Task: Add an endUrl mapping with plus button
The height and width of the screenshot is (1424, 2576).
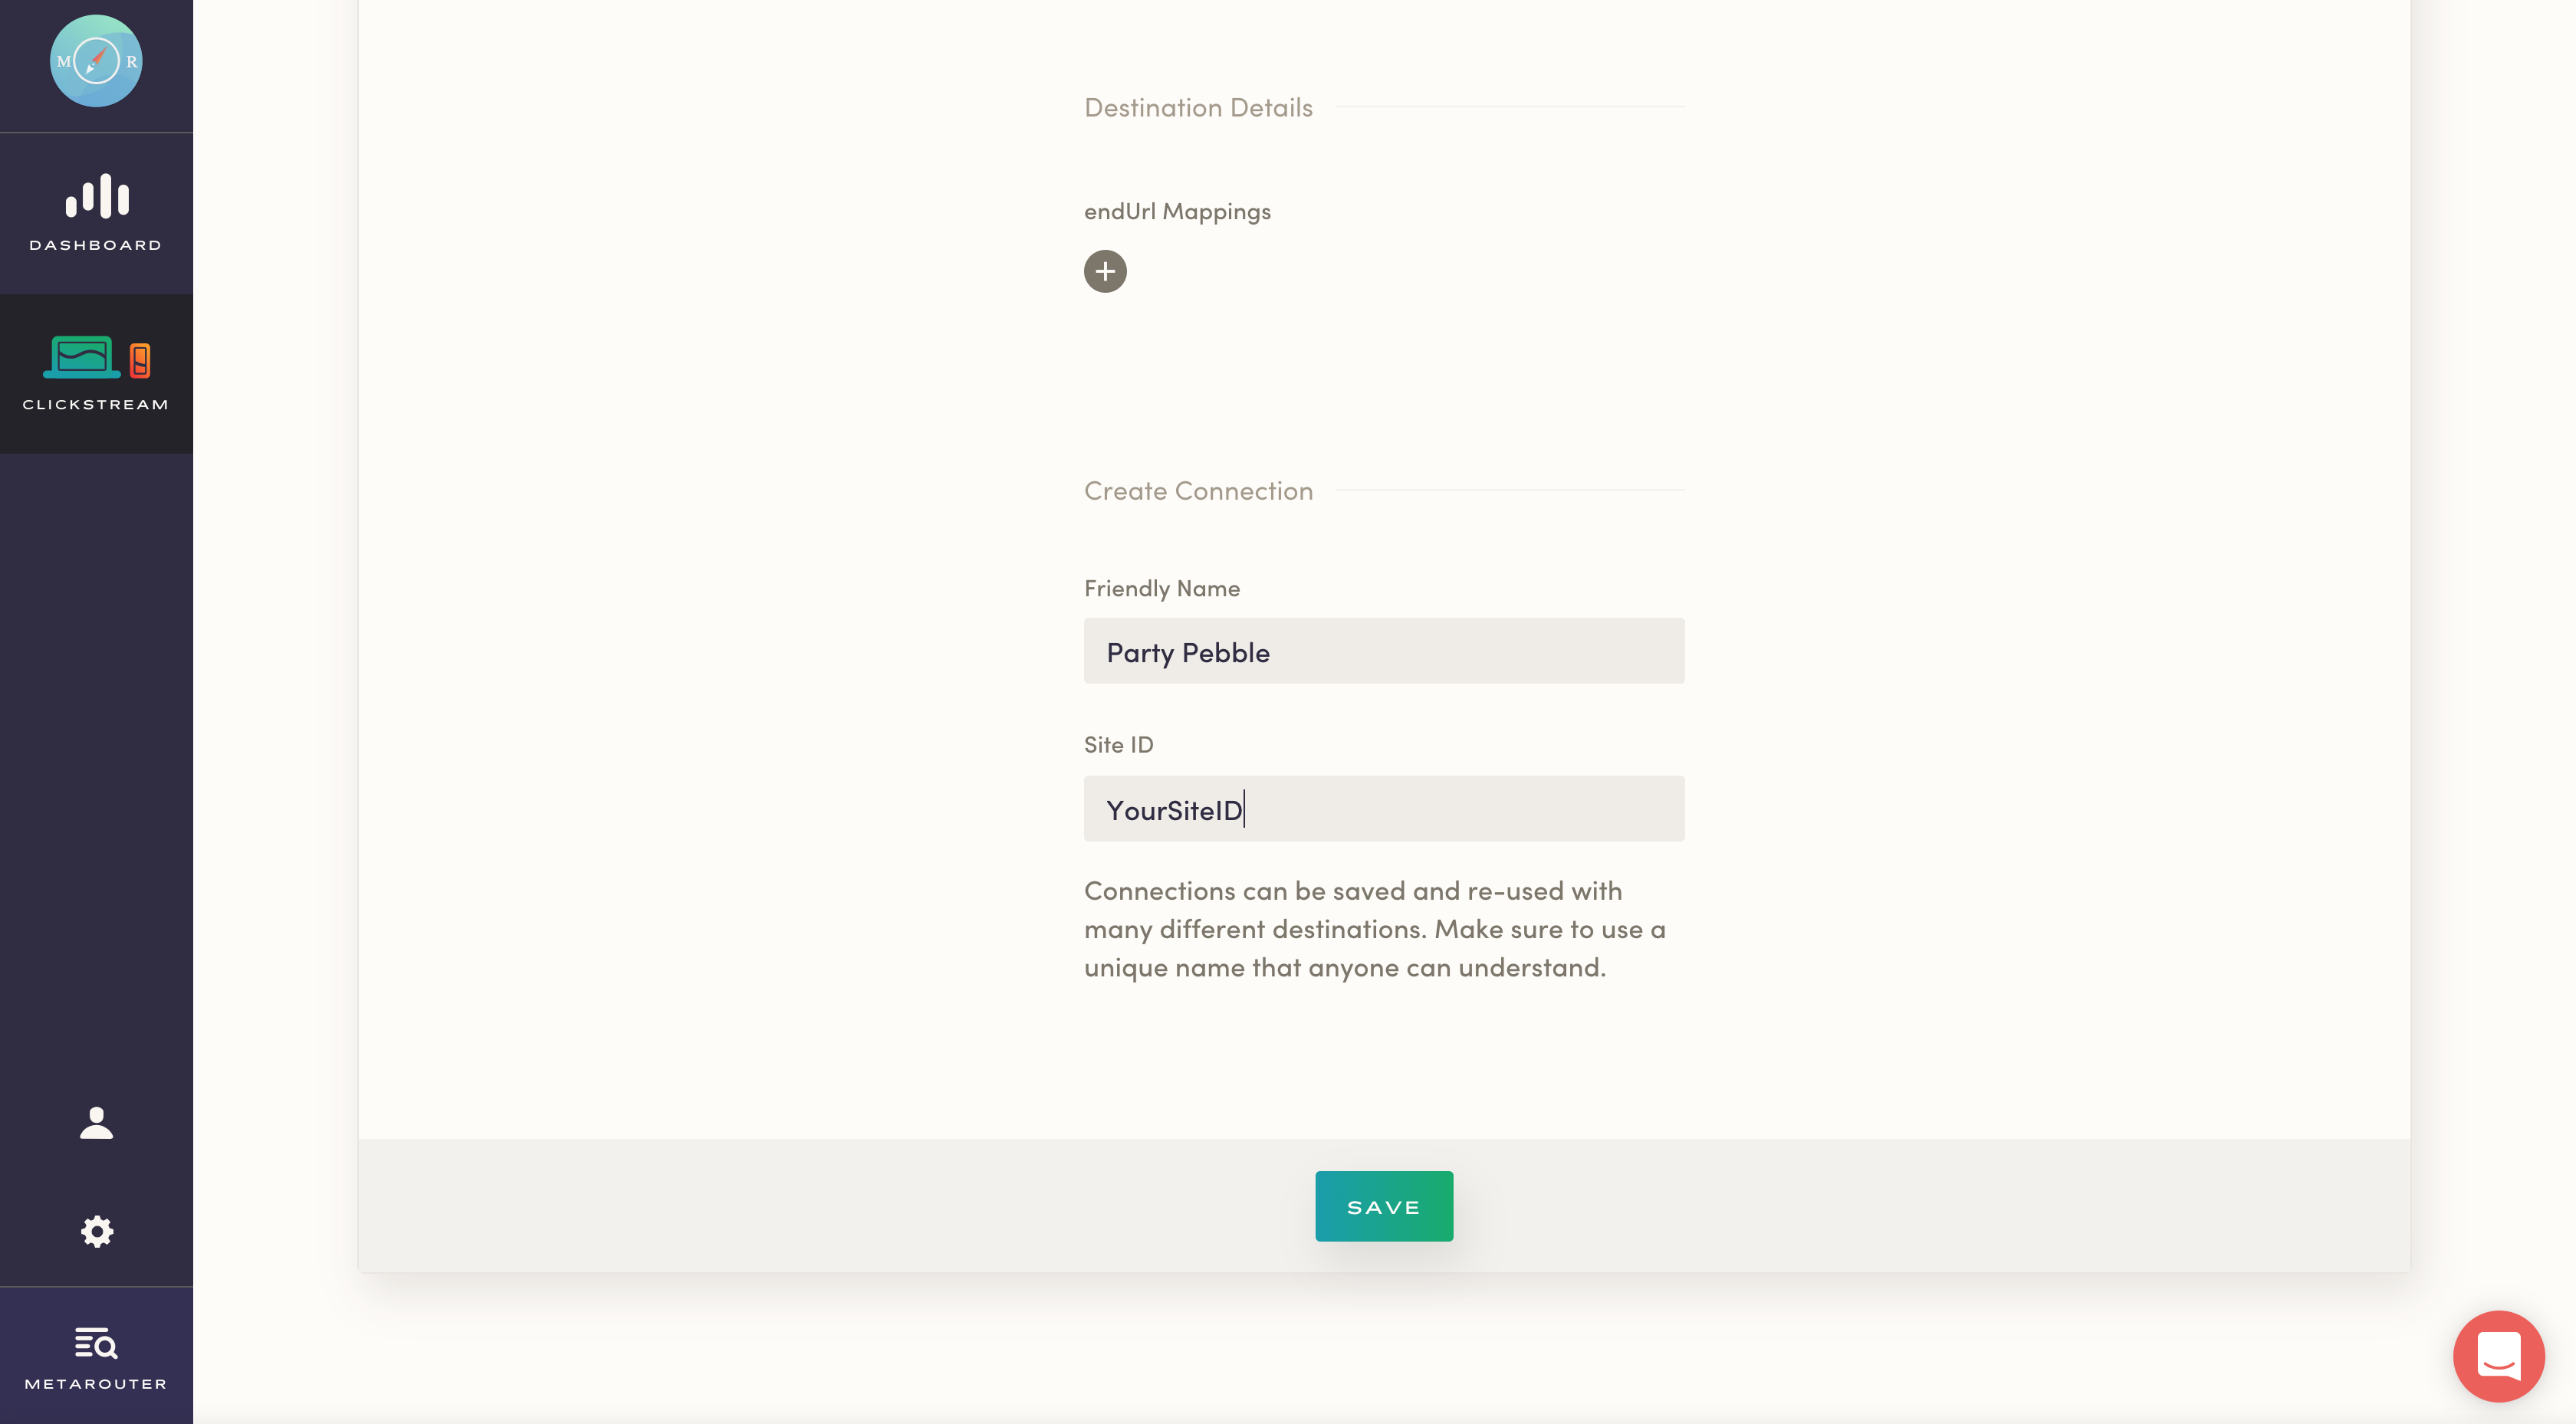Action: coord(1105,271)
